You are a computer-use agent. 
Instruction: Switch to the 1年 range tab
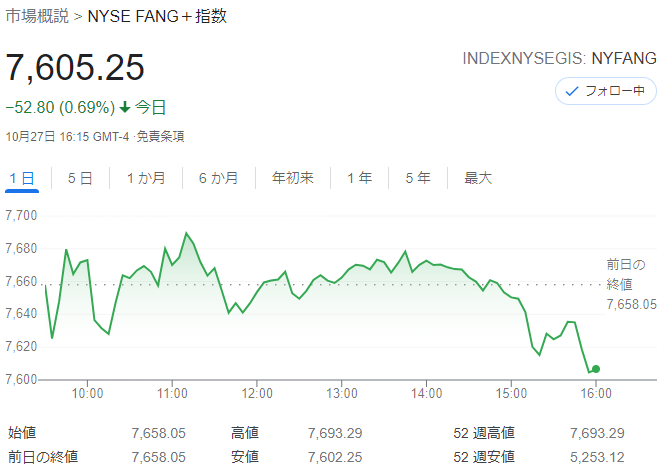[359, 178]
